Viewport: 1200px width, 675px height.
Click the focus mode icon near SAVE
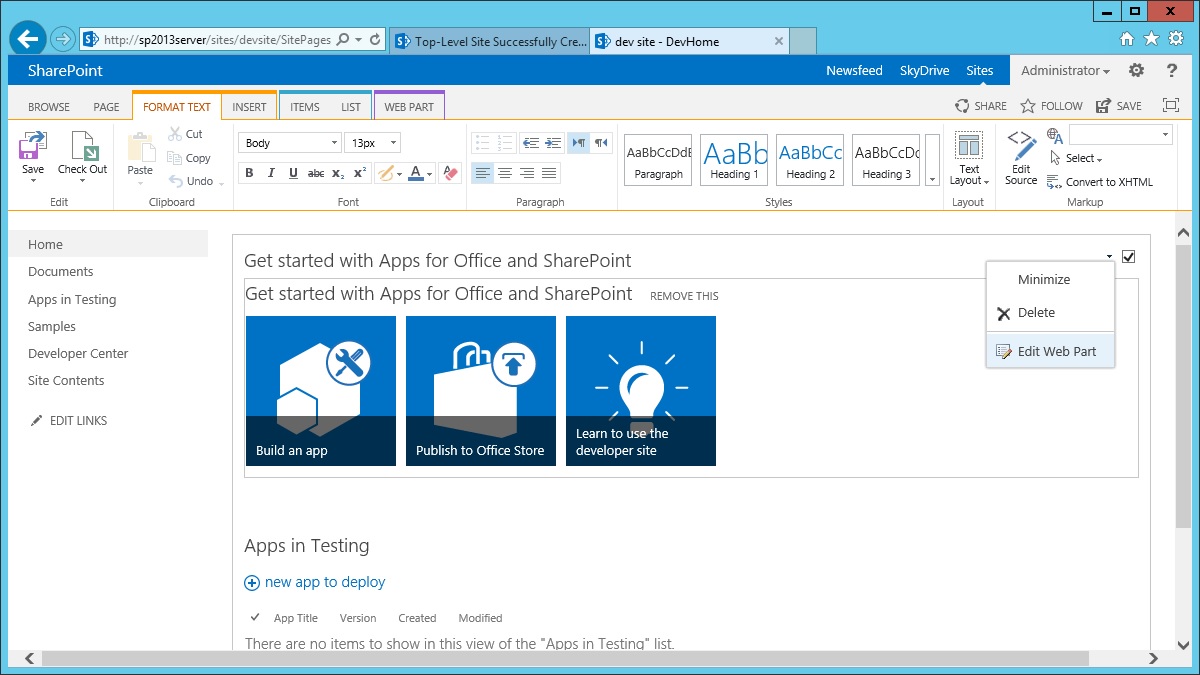(x=1168, y=105)
